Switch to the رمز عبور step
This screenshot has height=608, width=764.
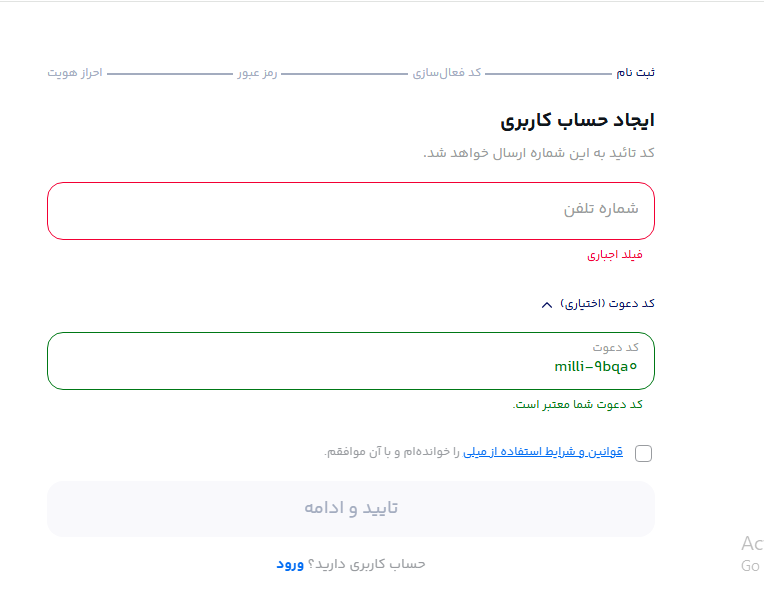coord(257,73)
